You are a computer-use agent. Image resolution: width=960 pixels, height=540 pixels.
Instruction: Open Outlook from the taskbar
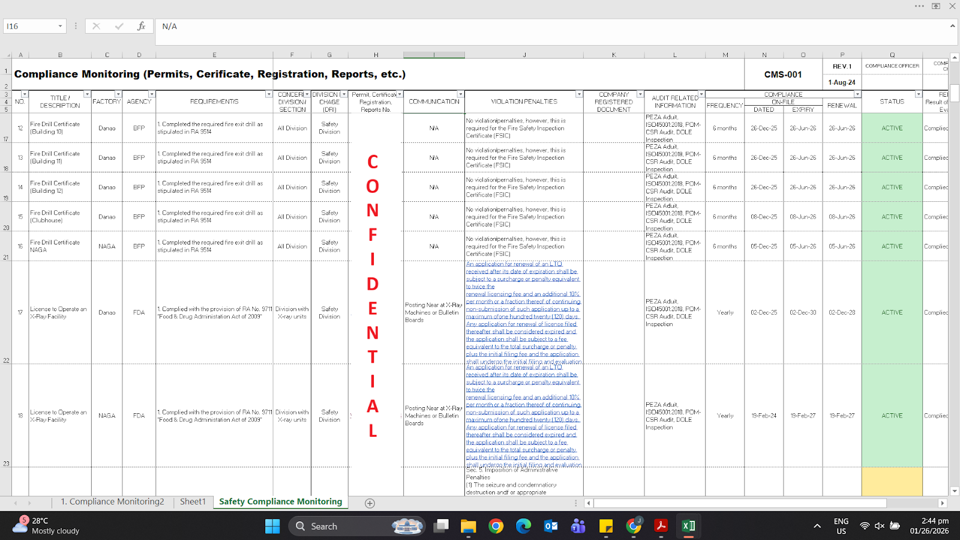pos(550,526)
